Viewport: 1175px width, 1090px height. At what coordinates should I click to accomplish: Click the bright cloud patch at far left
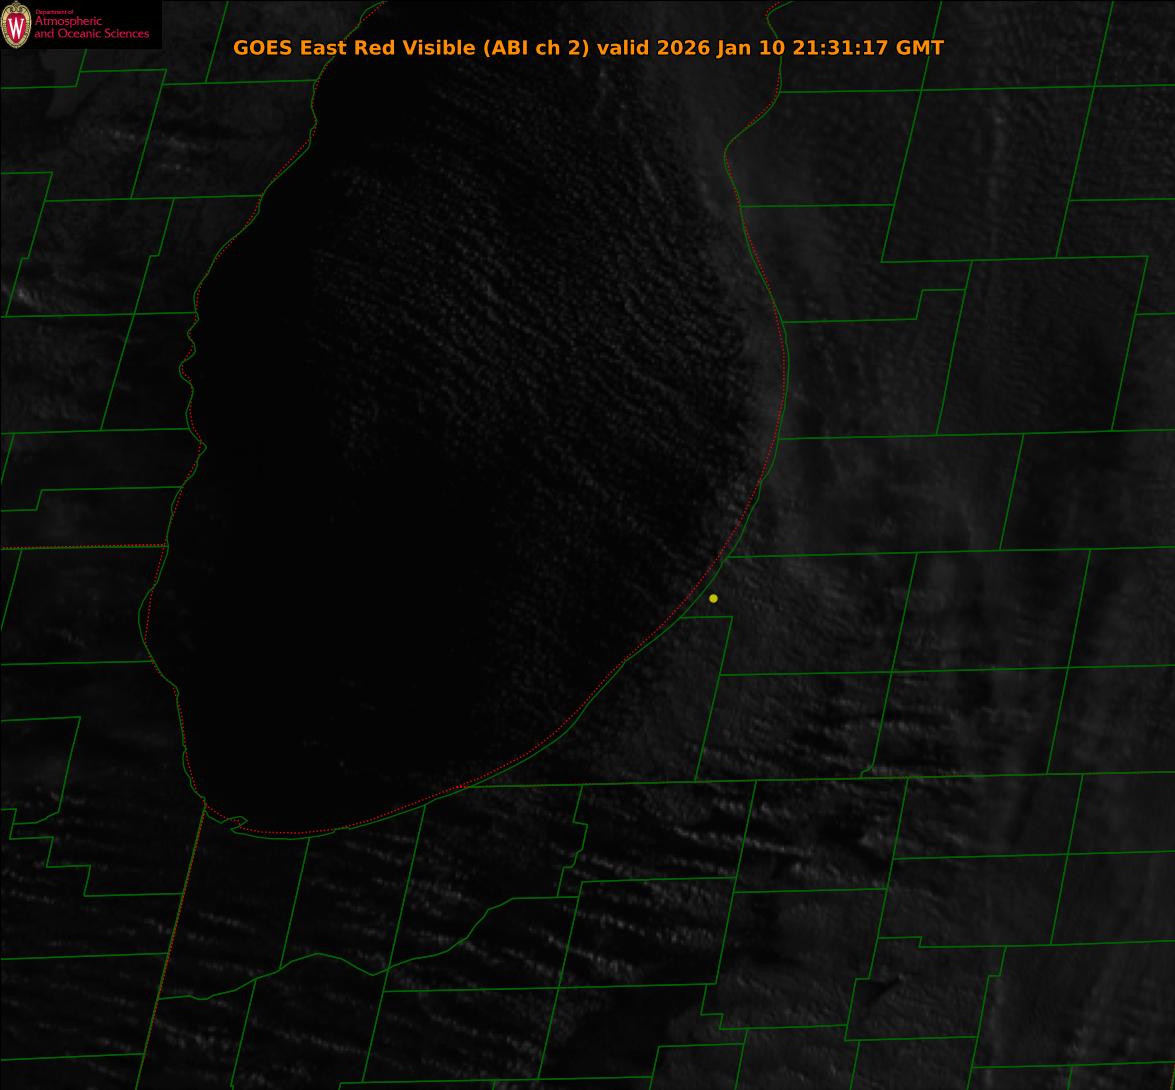click(22, 296)
